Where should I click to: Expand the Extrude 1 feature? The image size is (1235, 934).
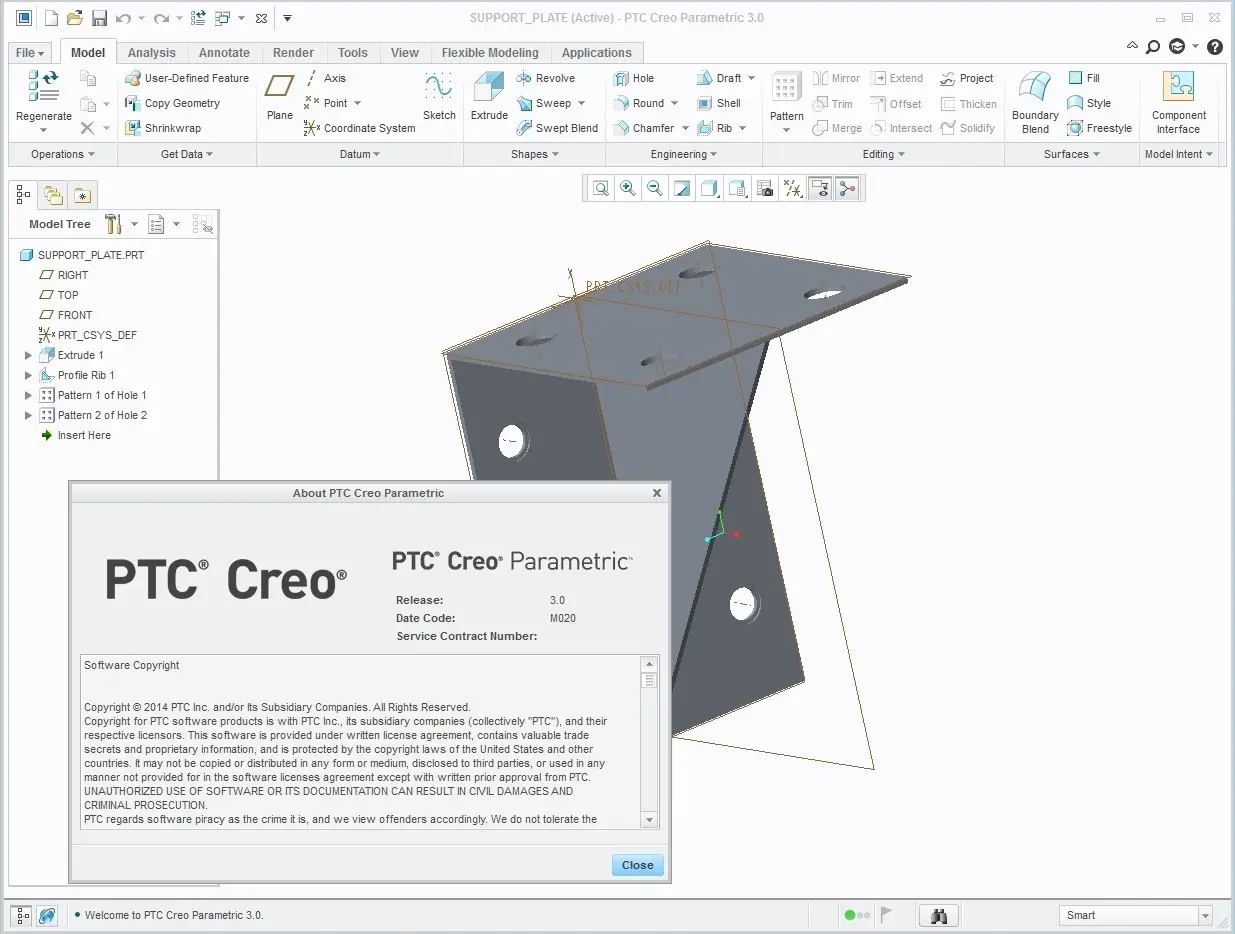(x=28, y=355)
